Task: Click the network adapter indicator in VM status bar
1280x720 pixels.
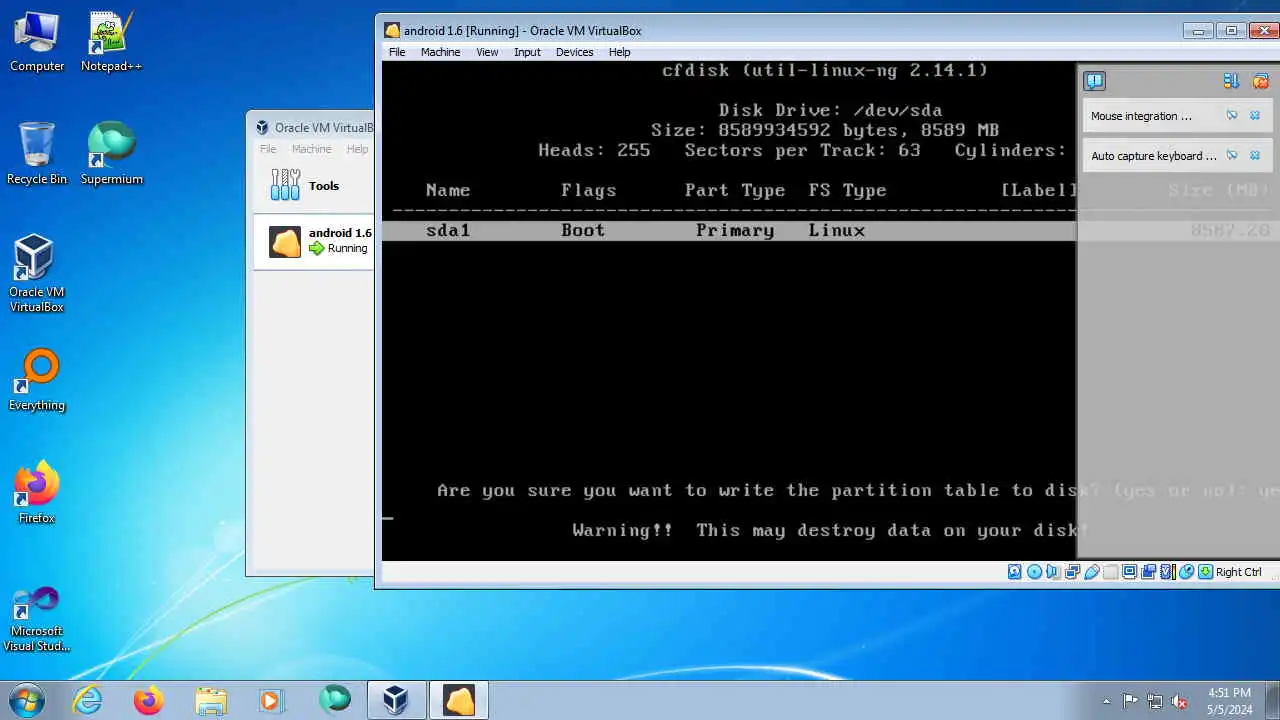Action: coord(1072,572)
